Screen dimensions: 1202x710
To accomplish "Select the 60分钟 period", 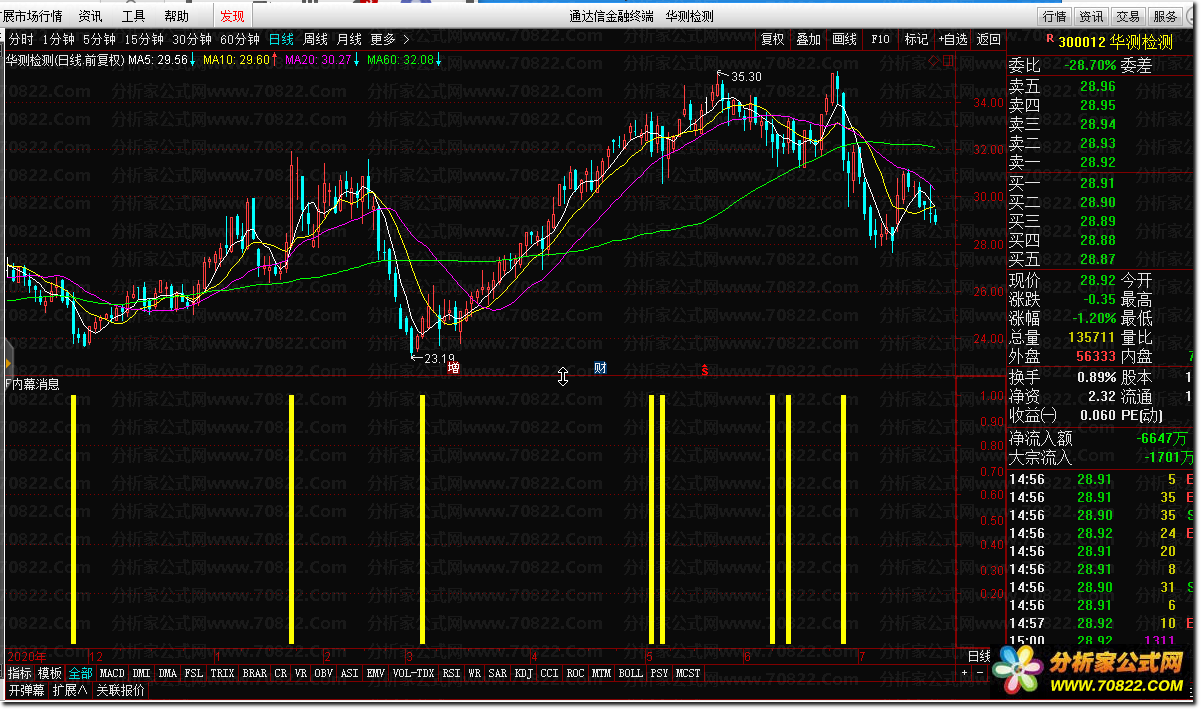I will (x=240, y=39).
